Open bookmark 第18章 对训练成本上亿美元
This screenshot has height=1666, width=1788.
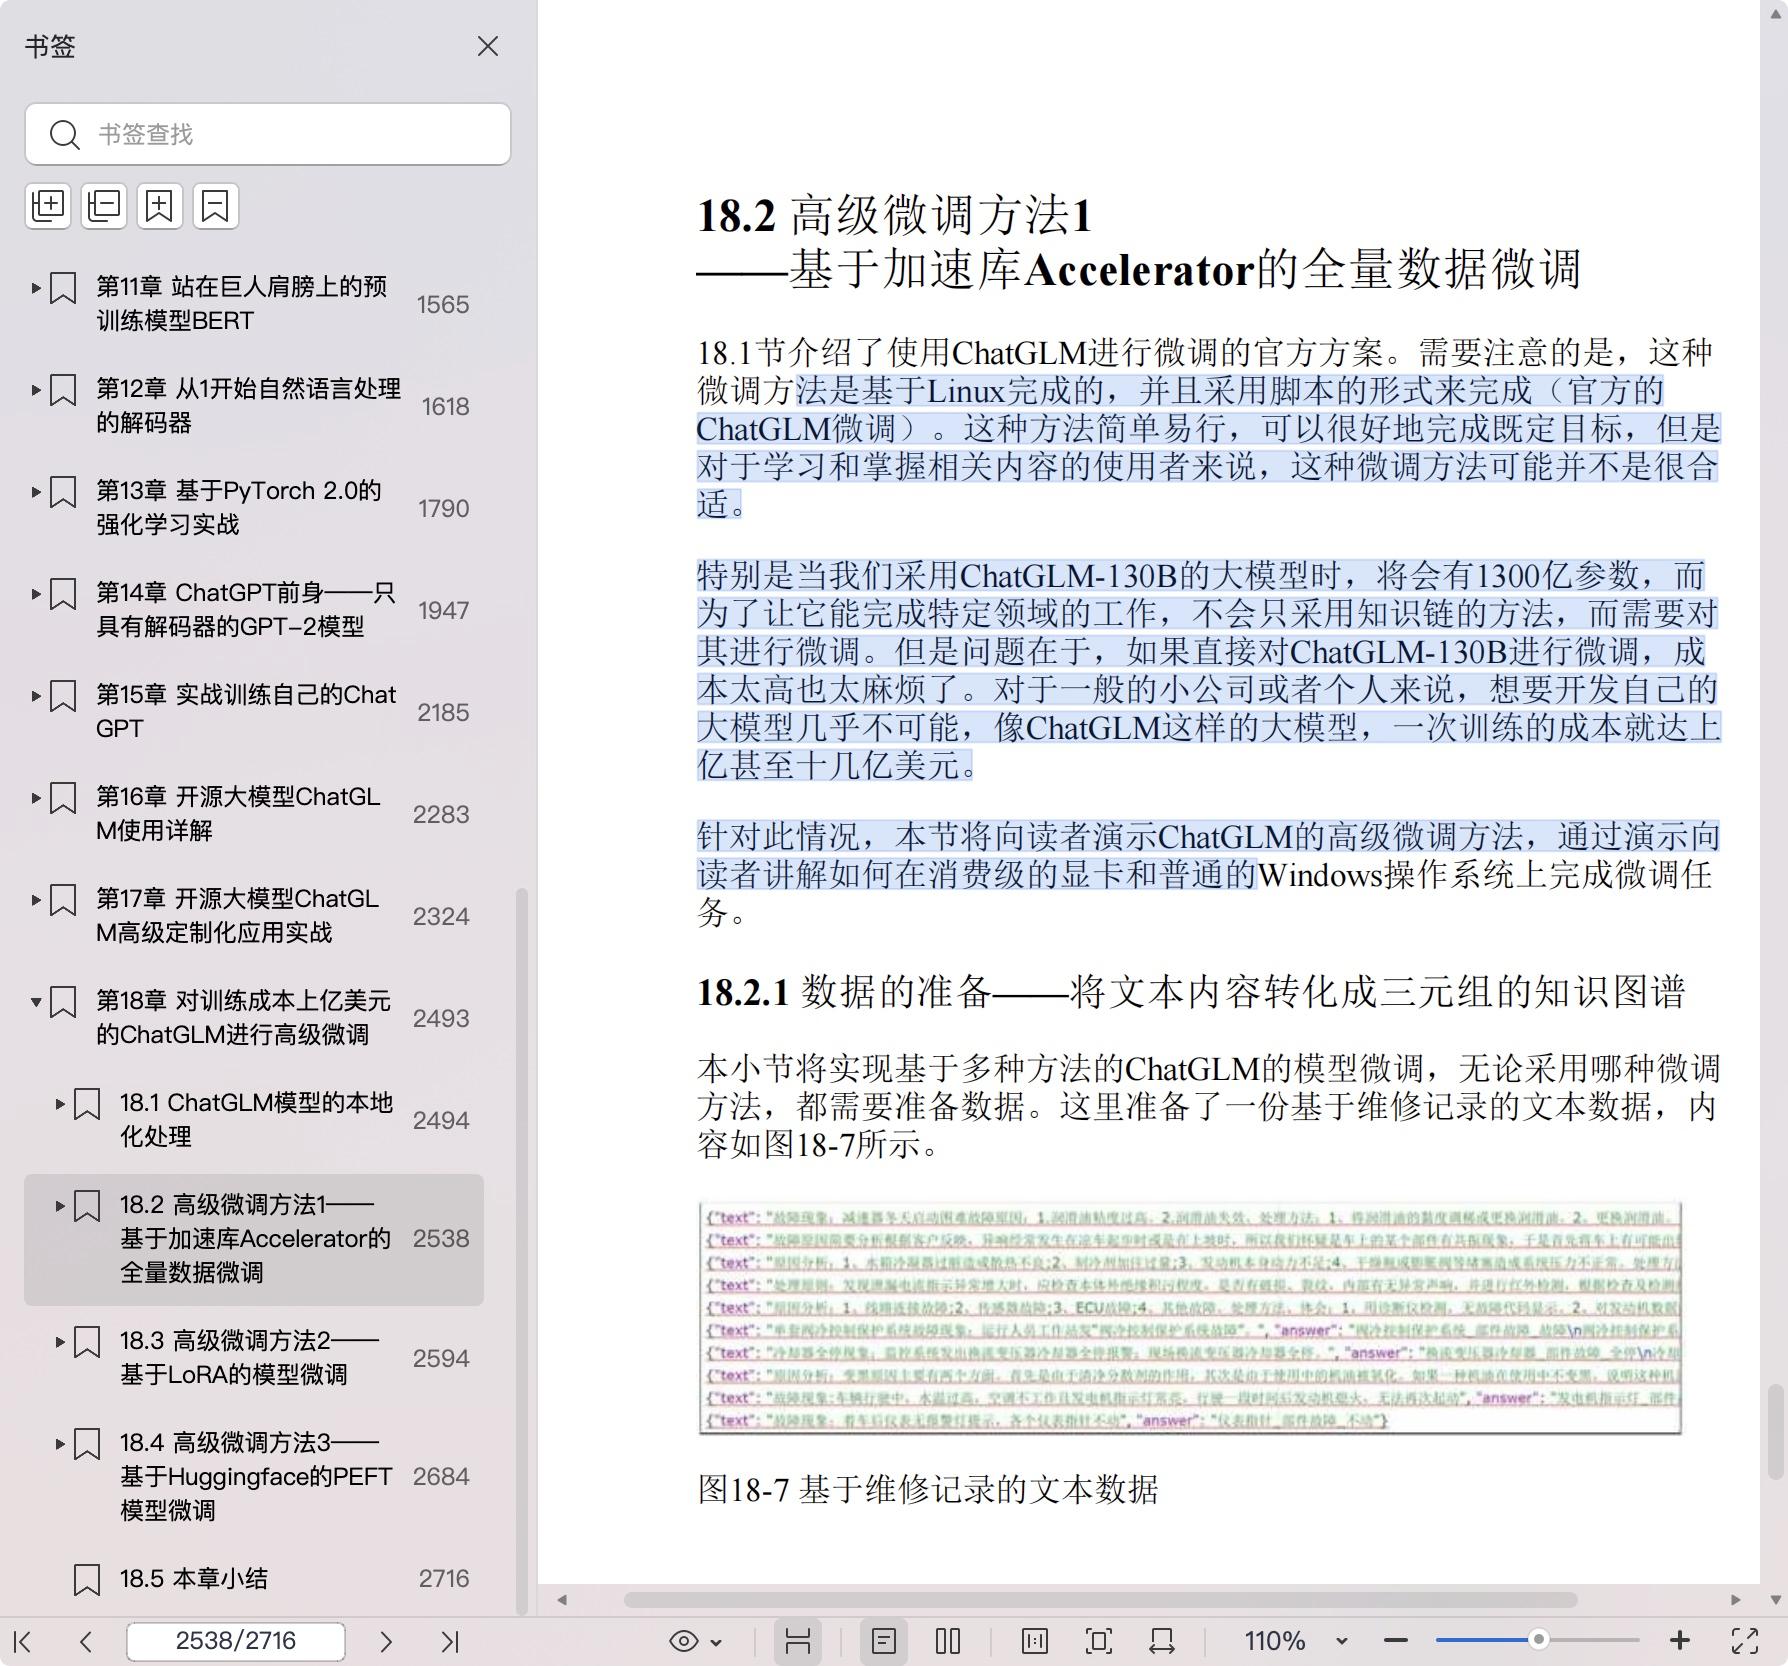pyautogui.click(x=243, y=1018)
